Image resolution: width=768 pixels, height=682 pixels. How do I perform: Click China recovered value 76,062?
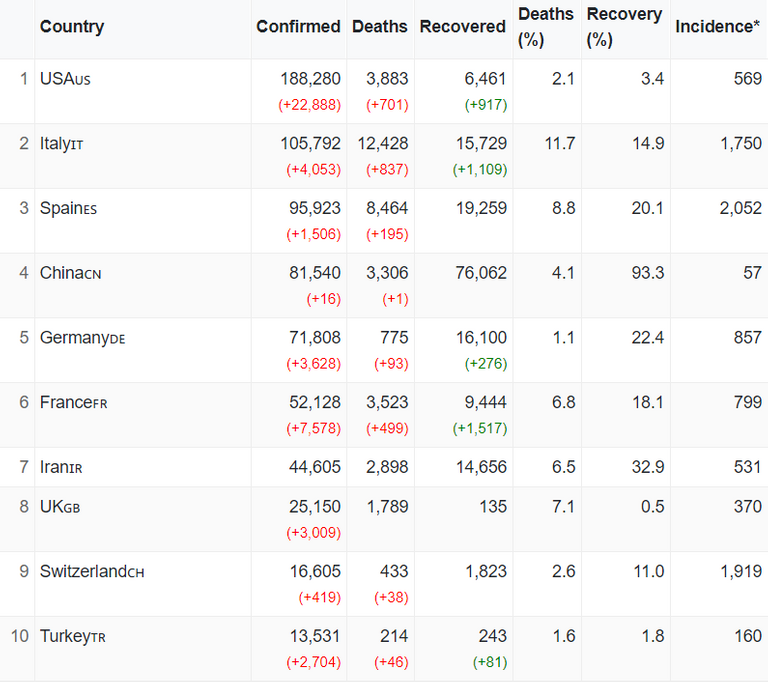pyautogui.click(x=481, y=273)
